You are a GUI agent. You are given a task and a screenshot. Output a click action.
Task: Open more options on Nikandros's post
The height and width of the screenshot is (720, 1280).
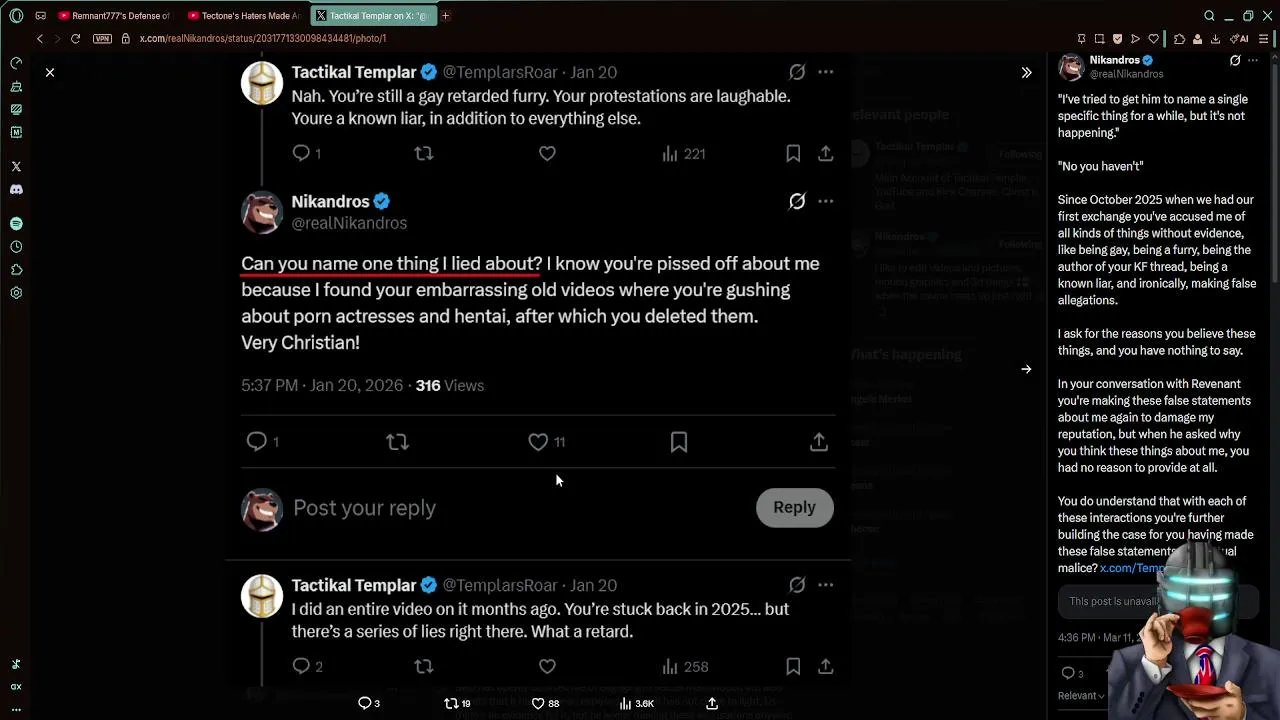click(825, 201)
